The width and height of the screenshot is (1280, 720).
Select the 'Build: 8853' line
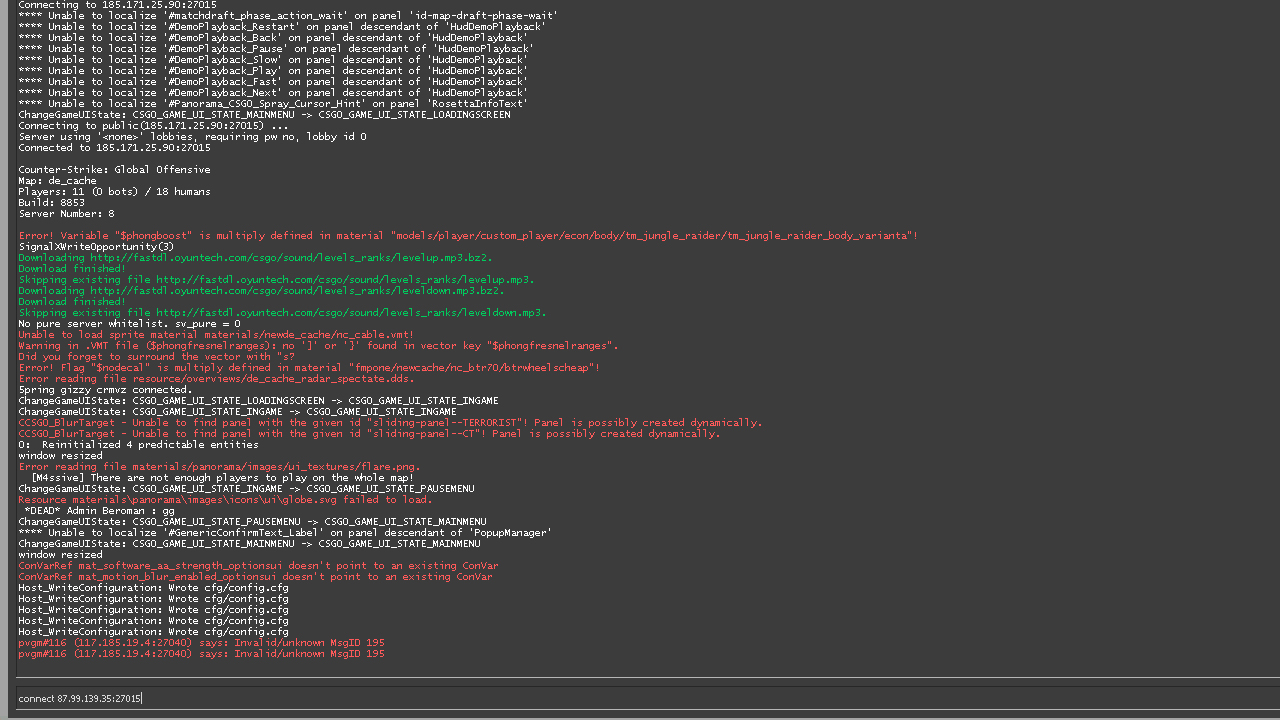52,203
